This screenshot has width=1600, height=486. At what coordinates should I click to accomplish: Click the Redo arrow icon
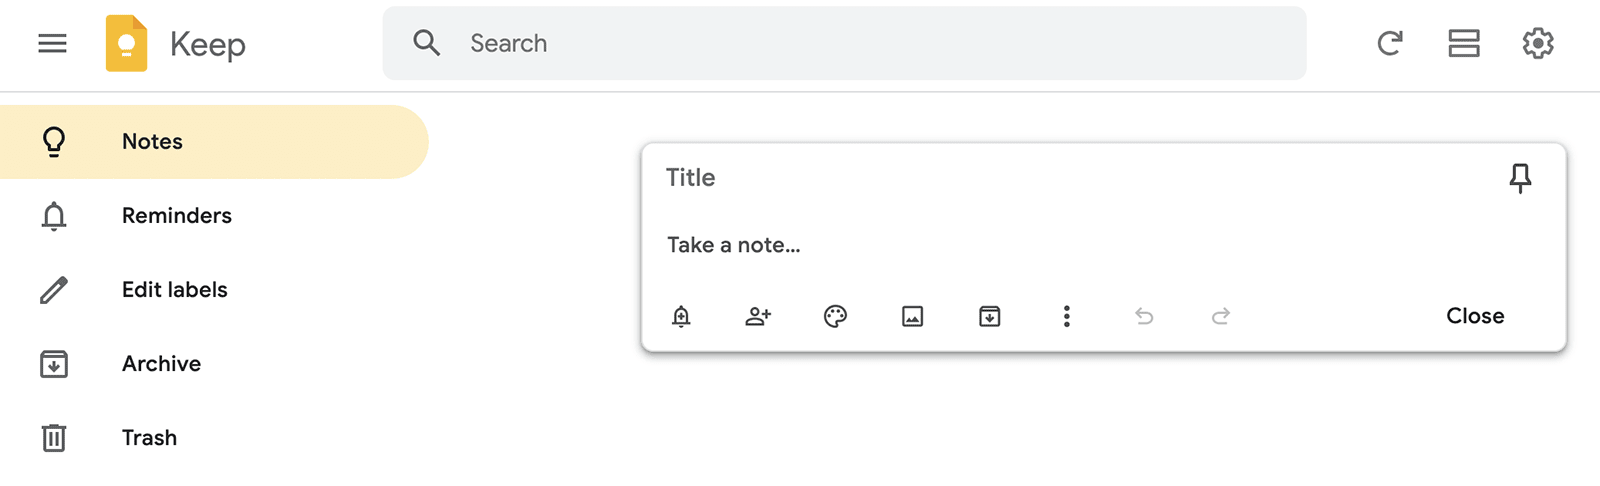(x=1221, y=317)
